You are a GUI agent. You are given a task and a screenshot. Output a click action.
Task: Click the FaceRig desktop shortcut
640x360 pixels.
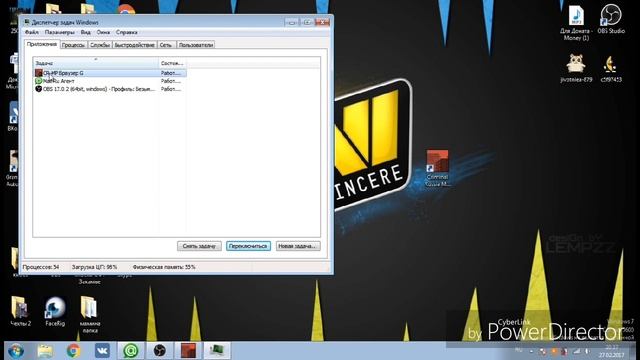(x=55, y=311)
